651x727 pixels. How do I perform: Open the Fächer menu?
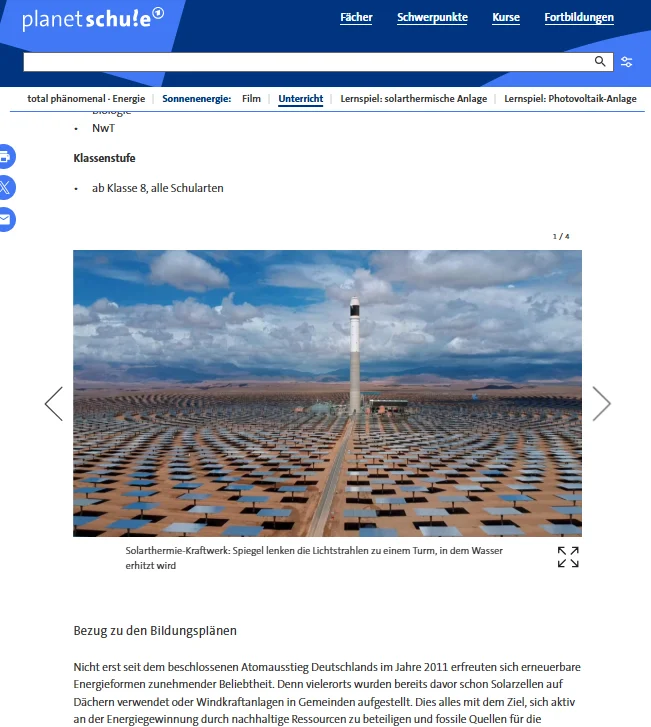point(356,18)
